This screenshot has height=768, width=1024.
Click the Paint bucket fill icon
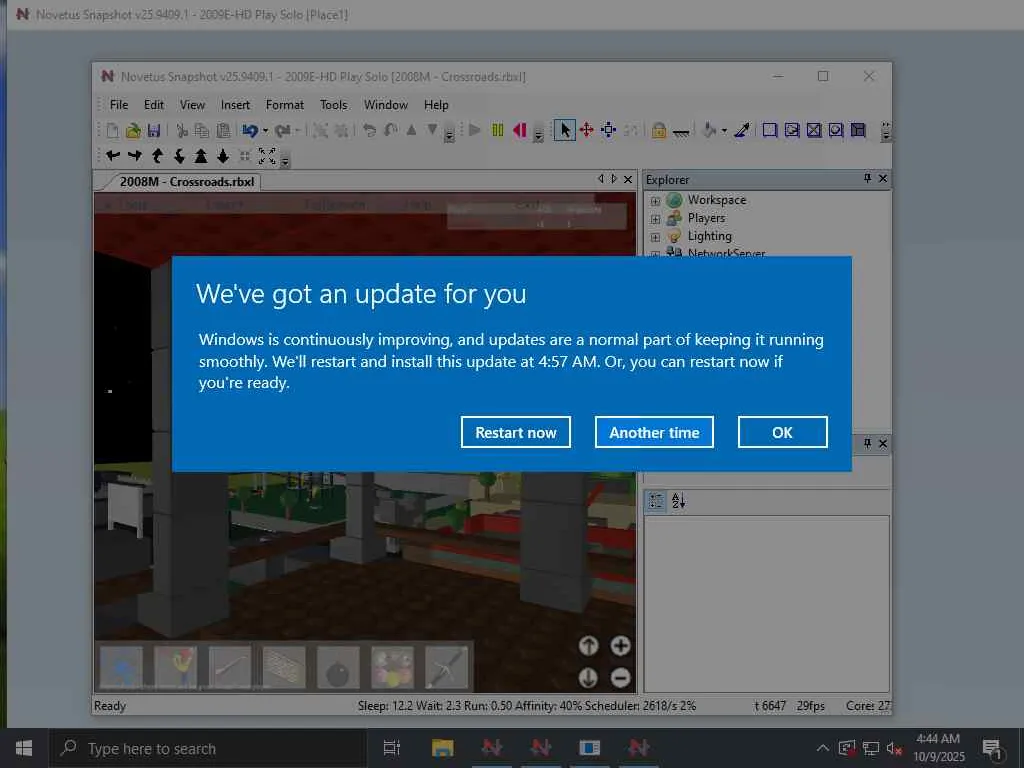pyautogui.click(x=709, y=131)
